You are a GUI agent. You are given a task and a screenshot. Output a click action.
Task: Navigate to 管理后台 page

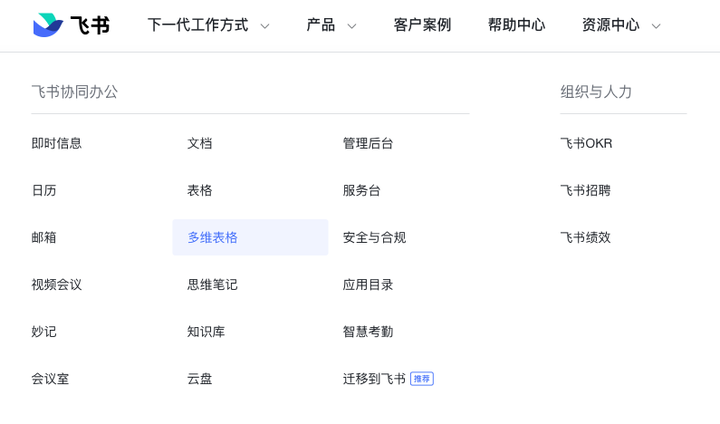[x=368, y=143]
